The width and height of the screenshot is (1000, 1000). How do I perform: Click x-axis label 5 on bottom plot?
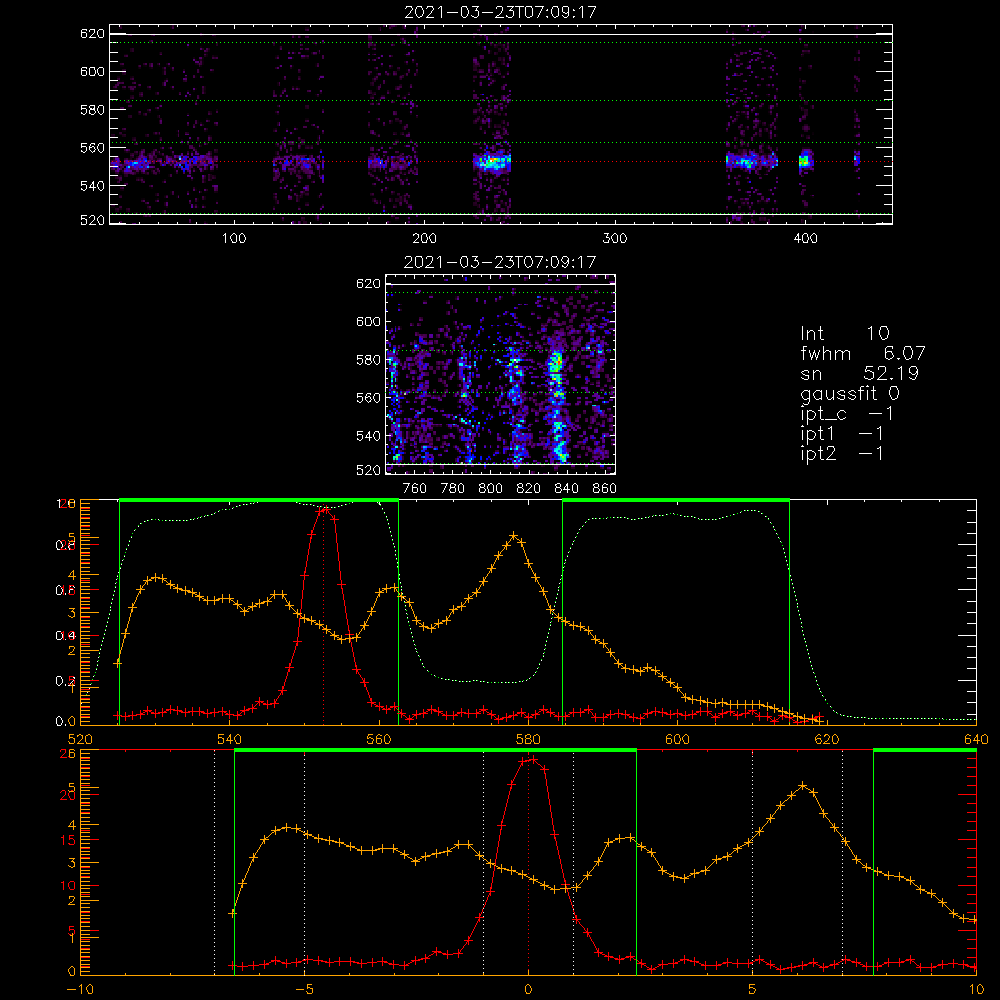coord(753,990)
